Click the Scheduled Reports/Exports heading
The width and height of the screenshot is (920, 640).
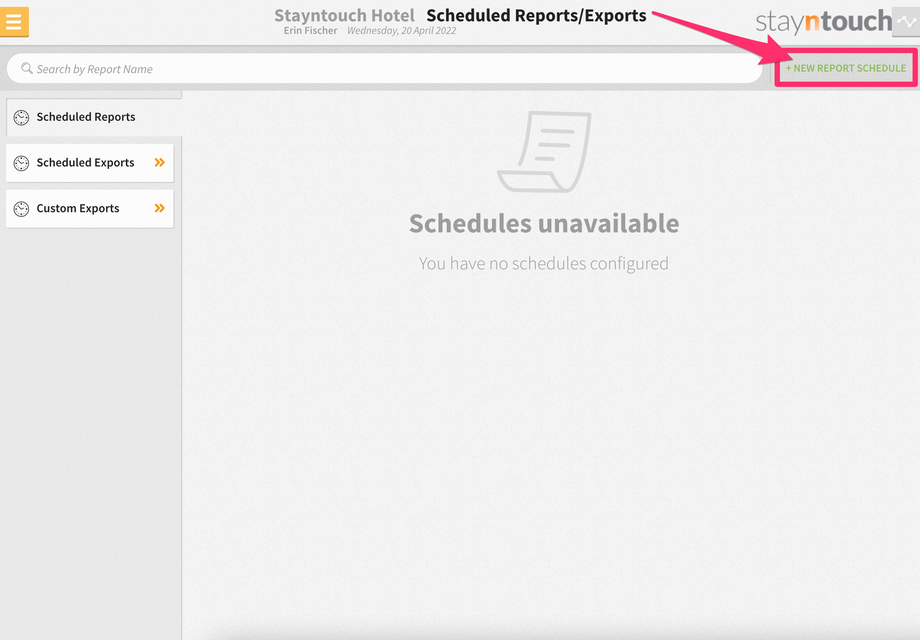(x=536, y=15)
